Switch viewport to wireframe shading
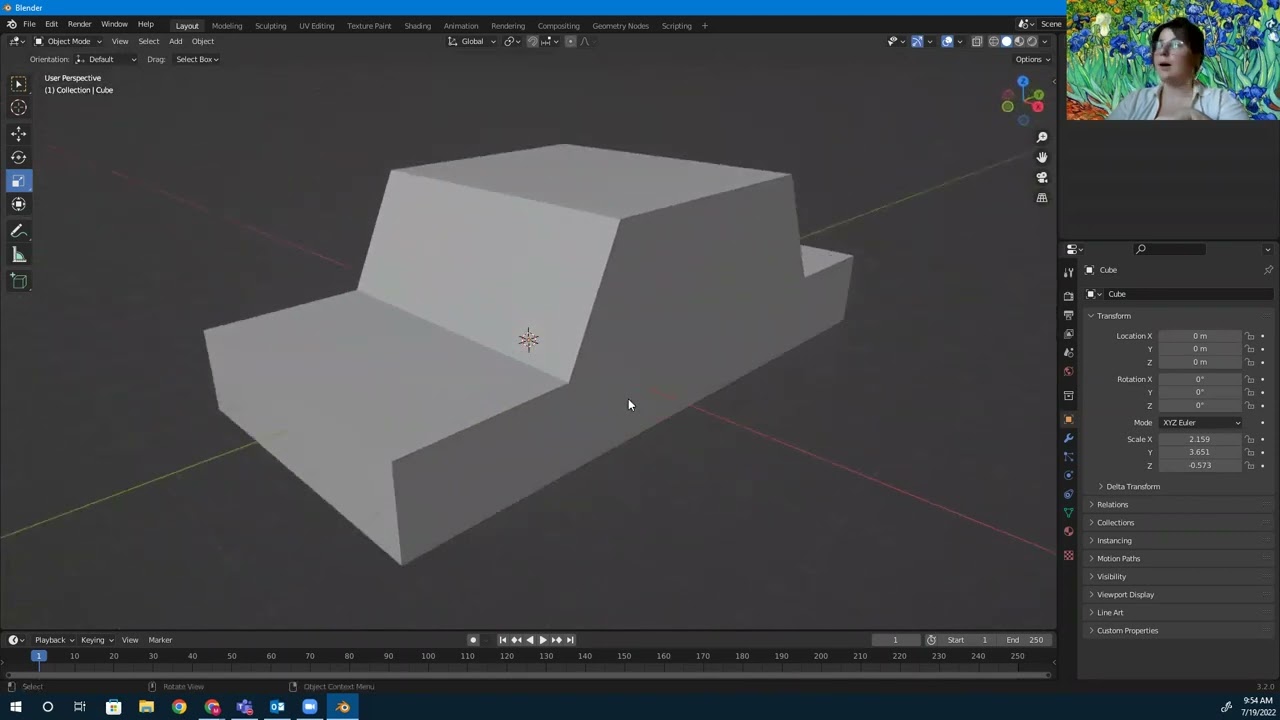 pyautogui.click(x=994, y=41)
